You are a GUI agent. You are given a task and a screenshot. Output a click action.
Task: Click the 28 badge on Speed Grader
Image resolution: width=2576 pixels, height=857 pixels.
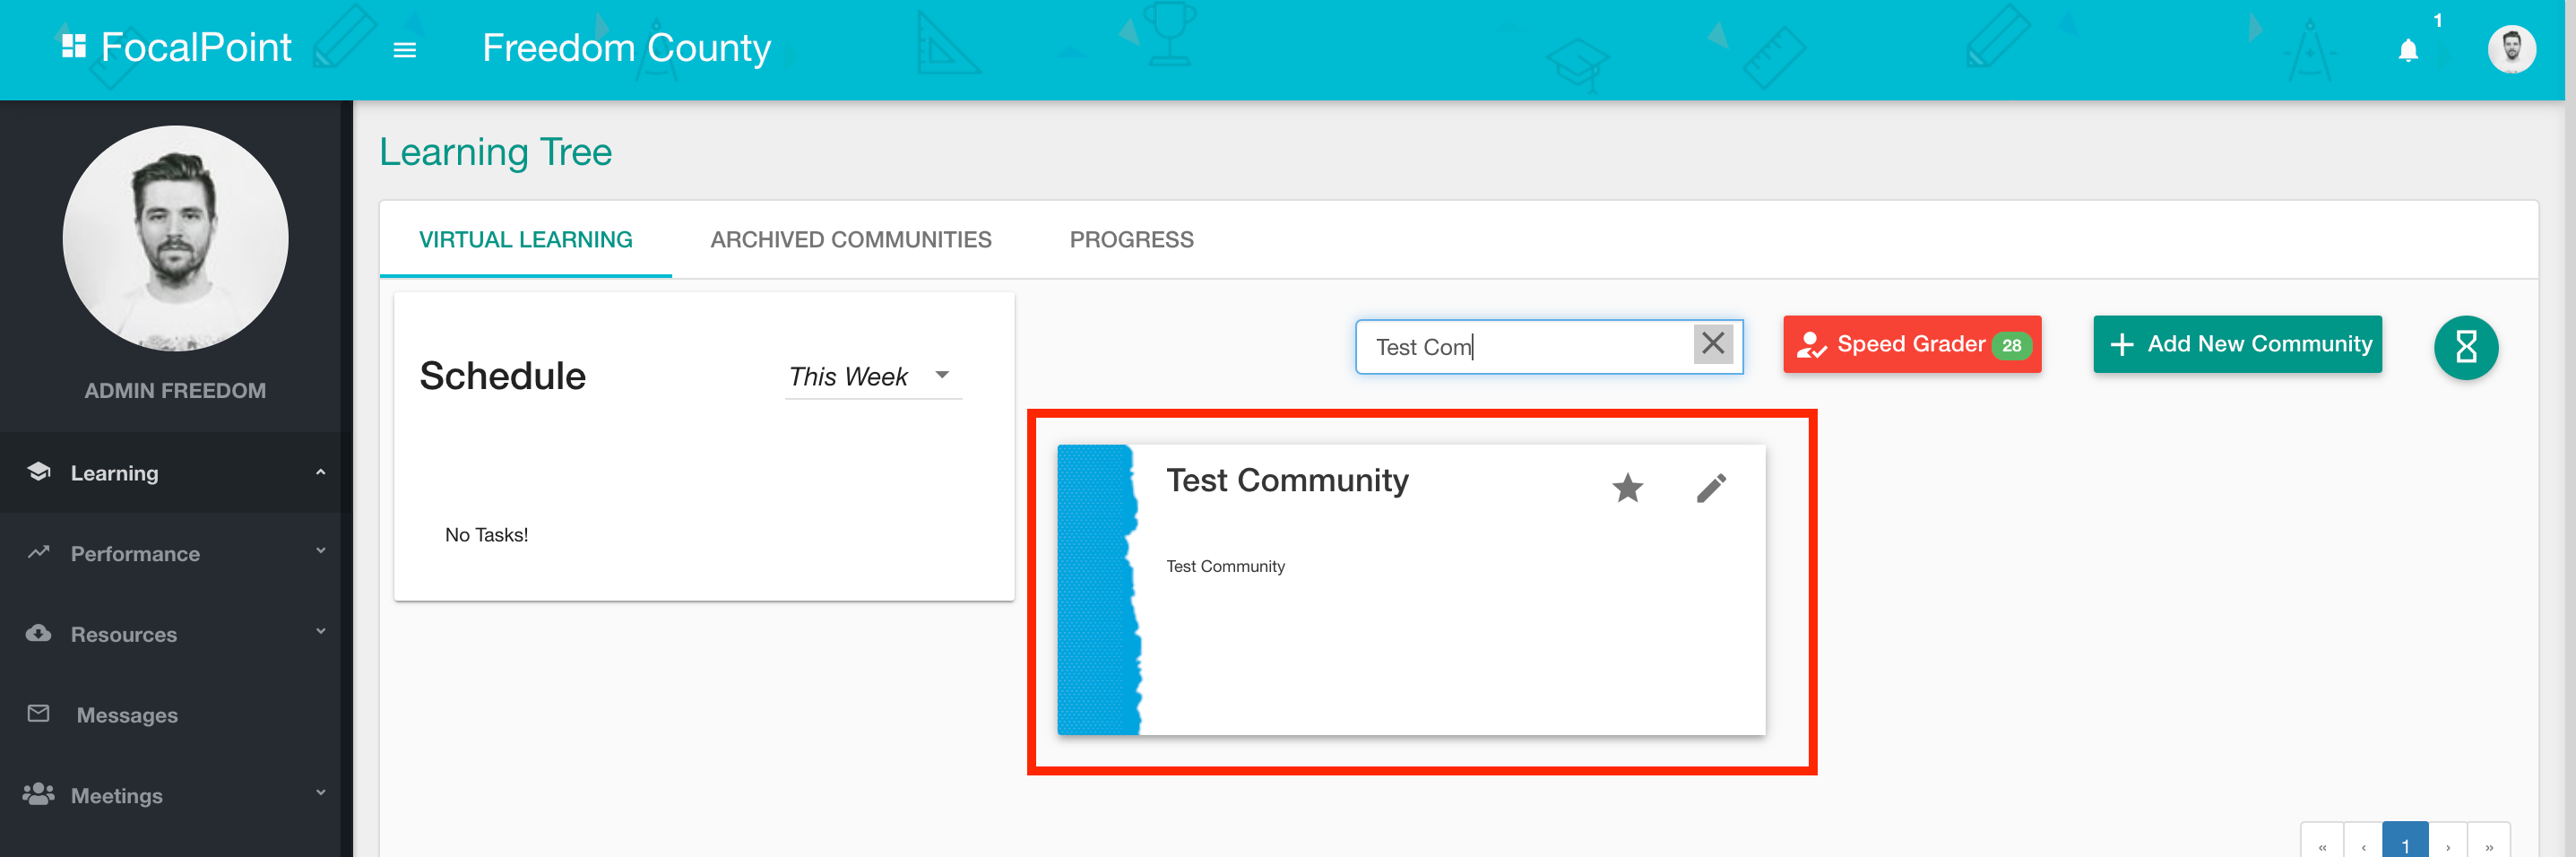[2011, 346]
